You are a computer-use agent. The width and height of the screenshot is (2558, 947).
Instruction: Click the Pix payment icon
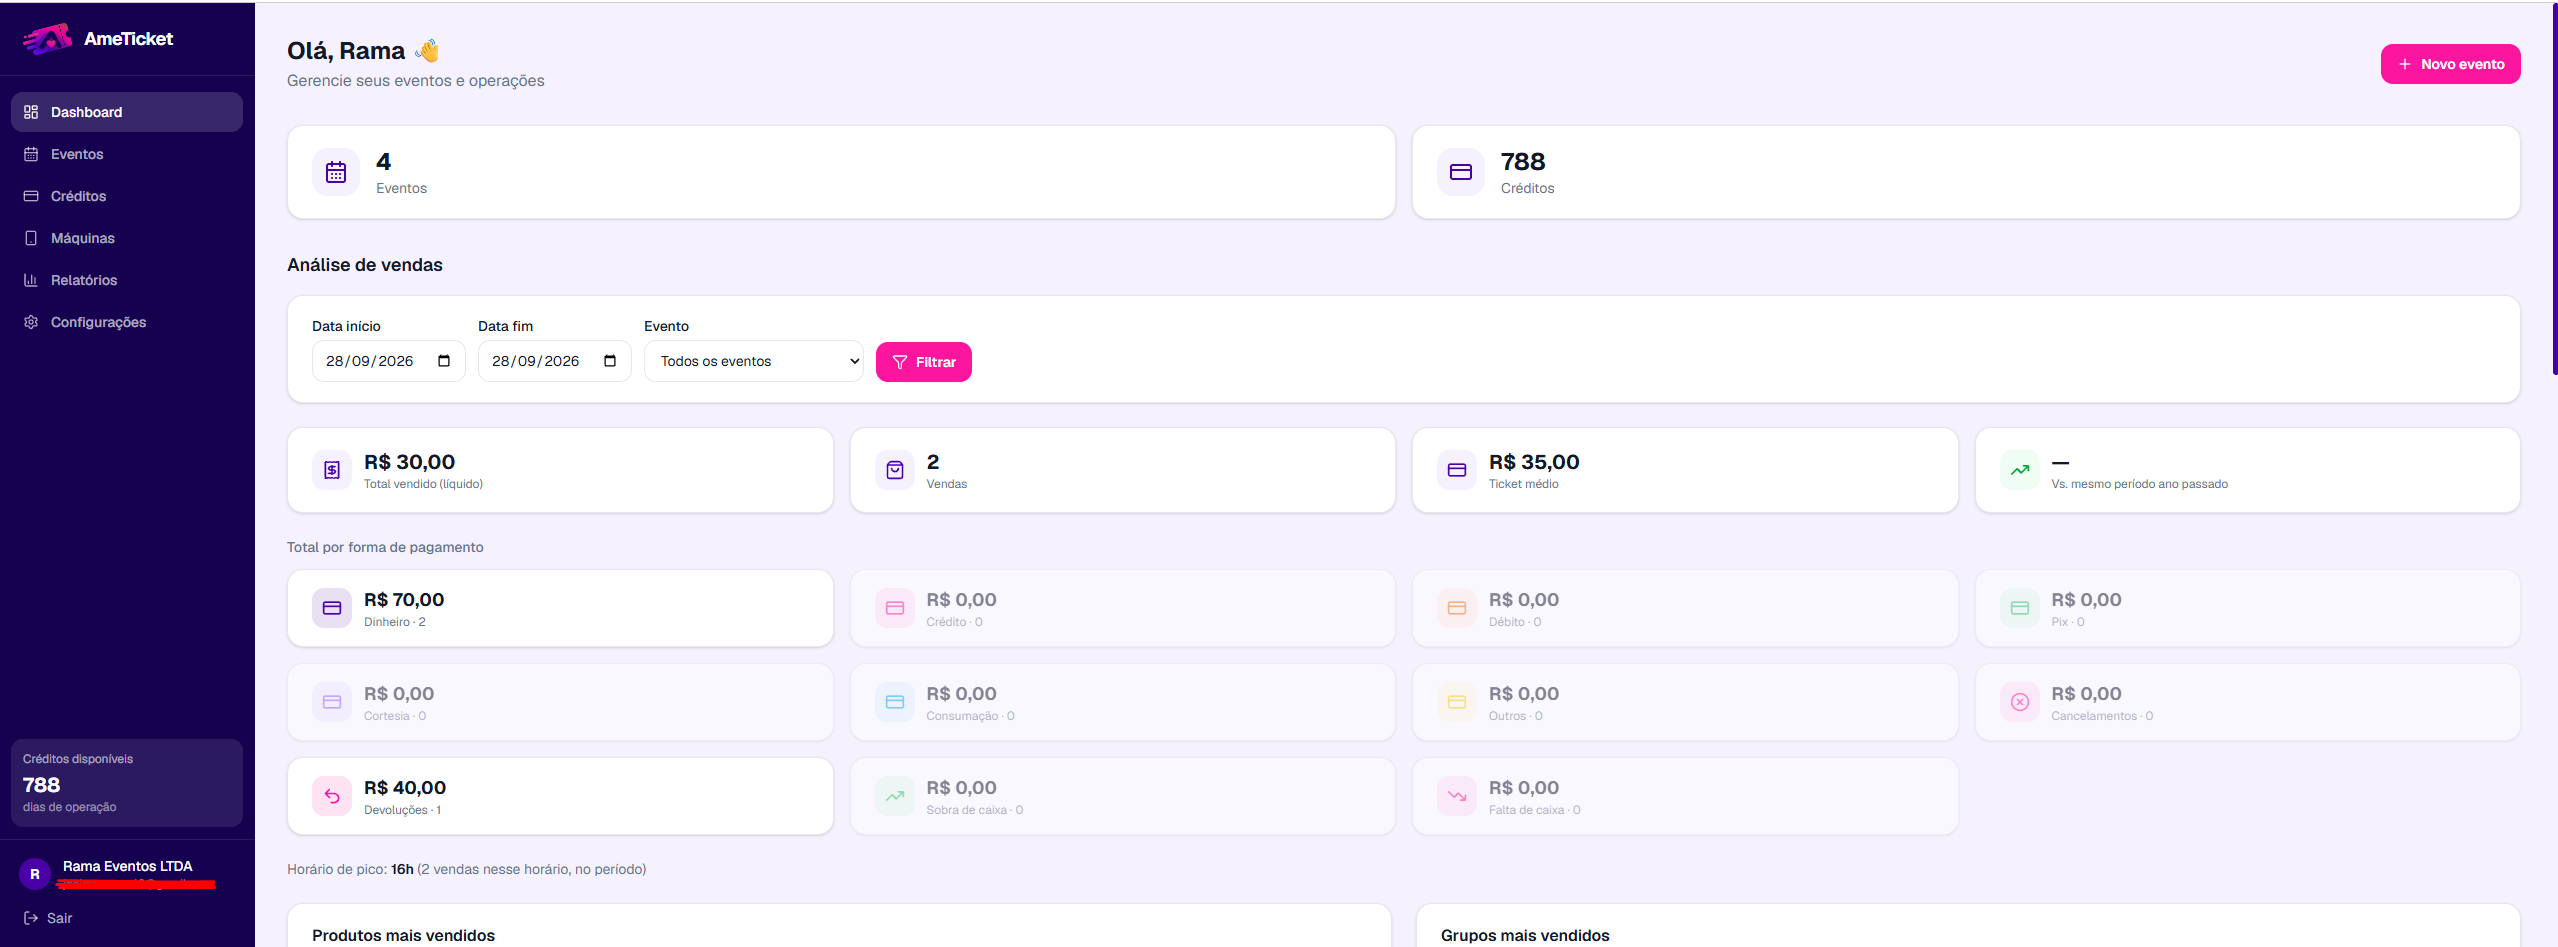tap(2020, 608)
